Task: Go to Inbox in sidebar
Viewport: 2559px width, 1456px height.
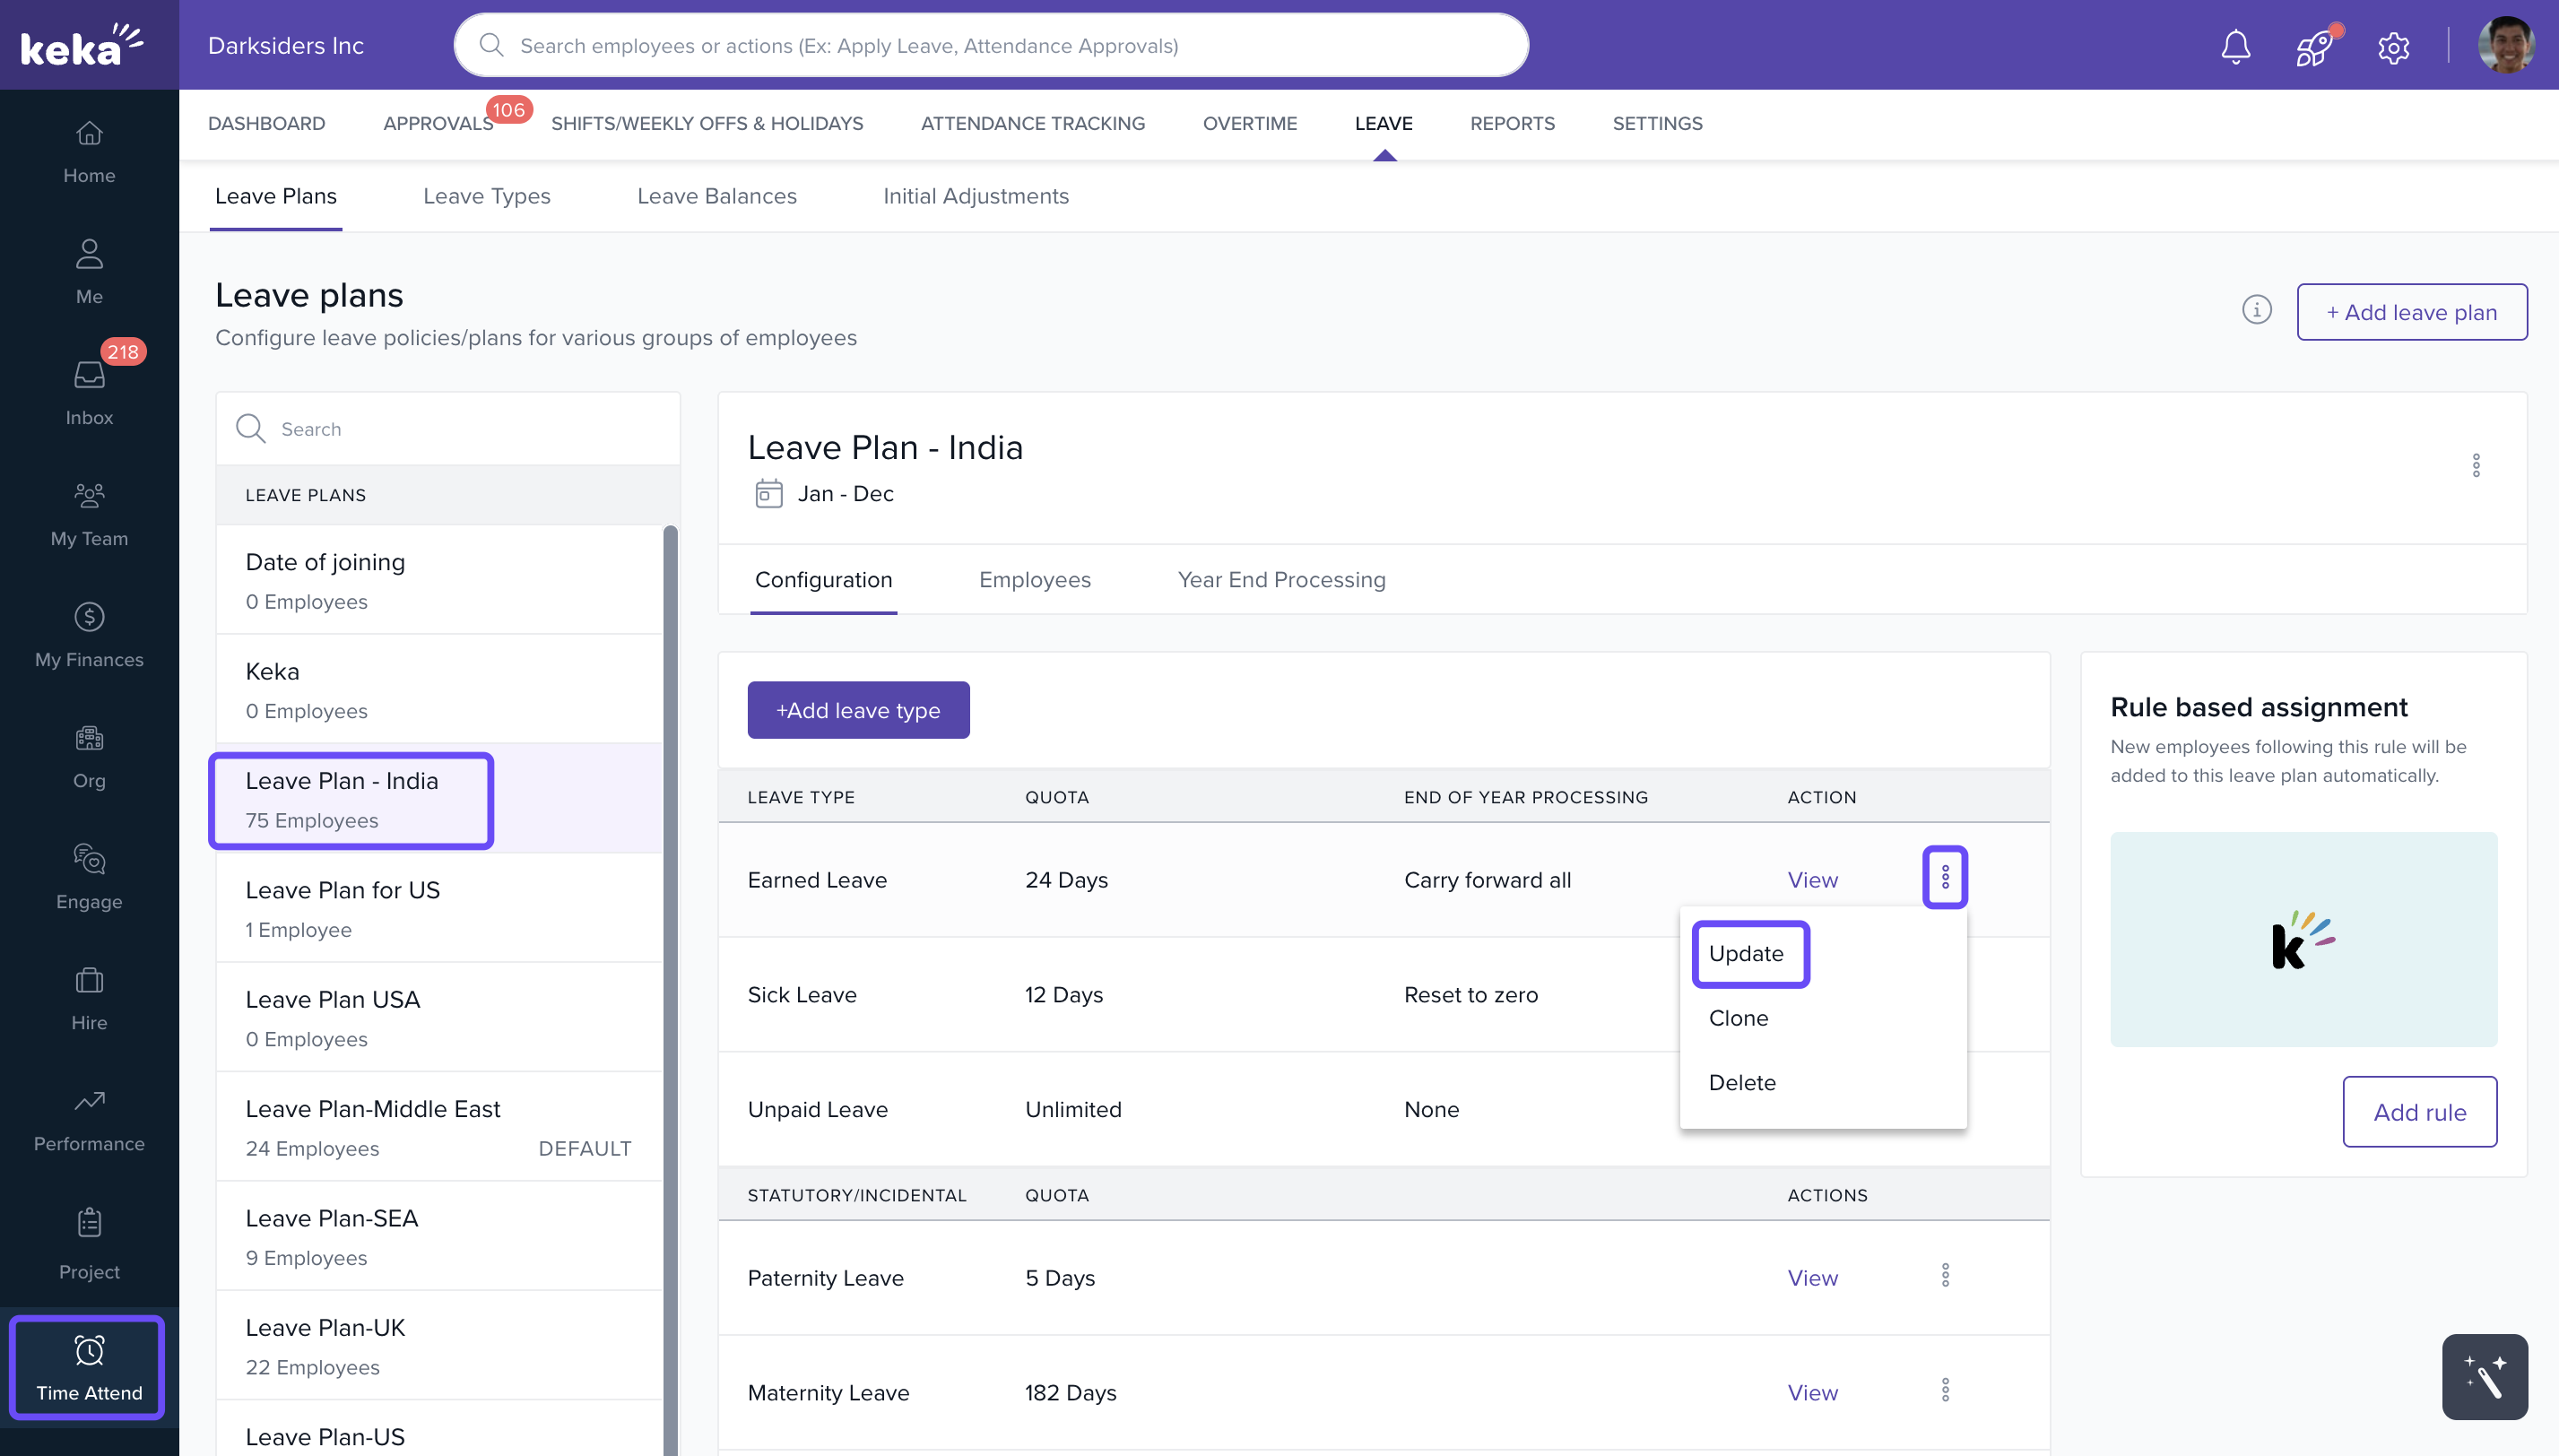Action: point(89,392)
